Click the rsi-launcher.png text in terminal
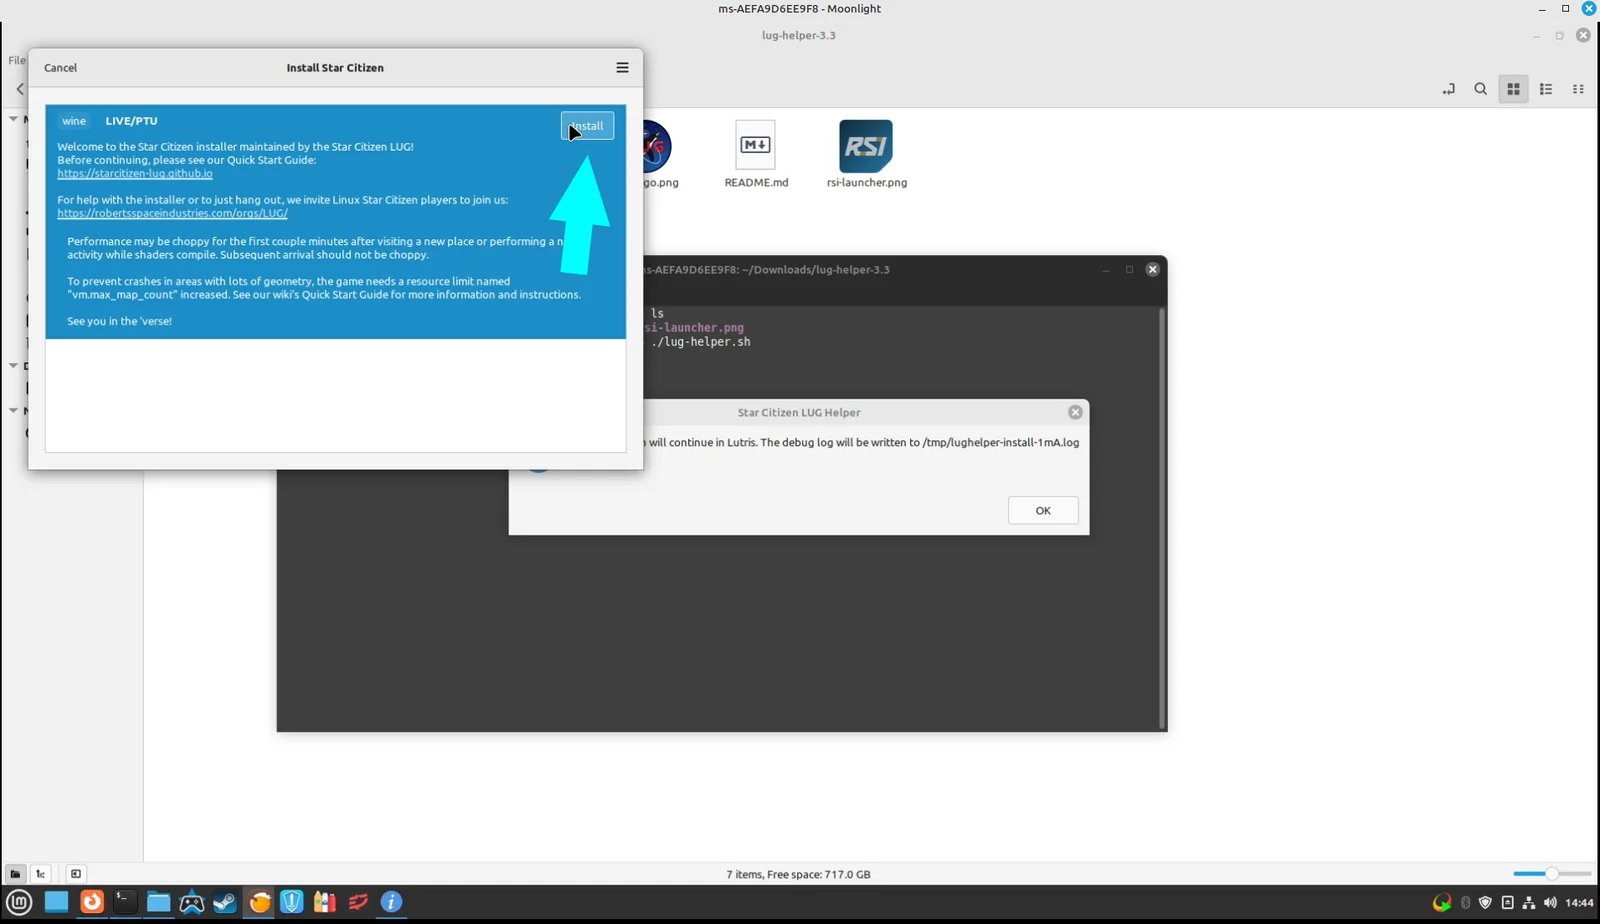 point(695,328)
